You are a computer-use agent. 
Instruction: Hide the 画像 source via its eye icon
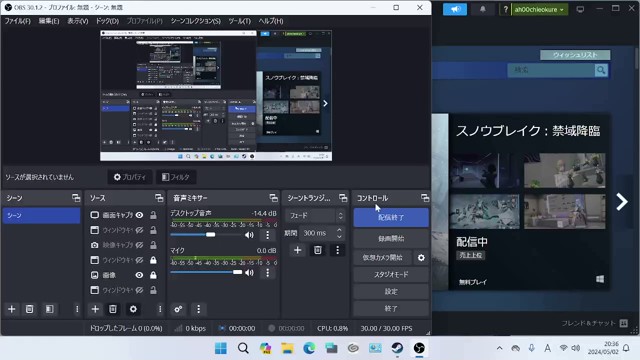pos(139,275)
